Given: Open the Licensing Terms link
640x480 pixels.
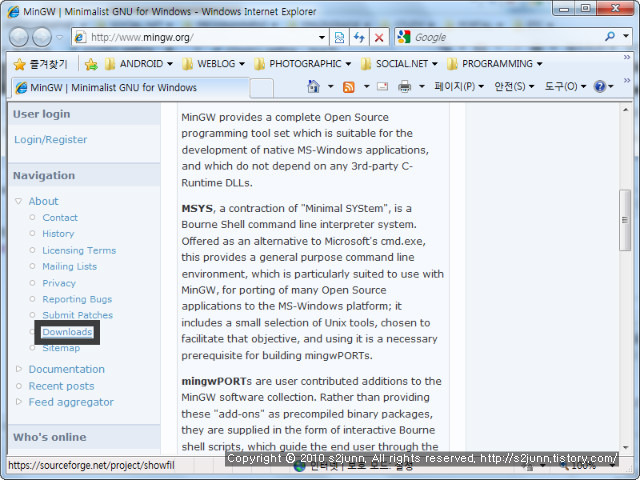Looking at the screenshot, I should click(79, 250).
